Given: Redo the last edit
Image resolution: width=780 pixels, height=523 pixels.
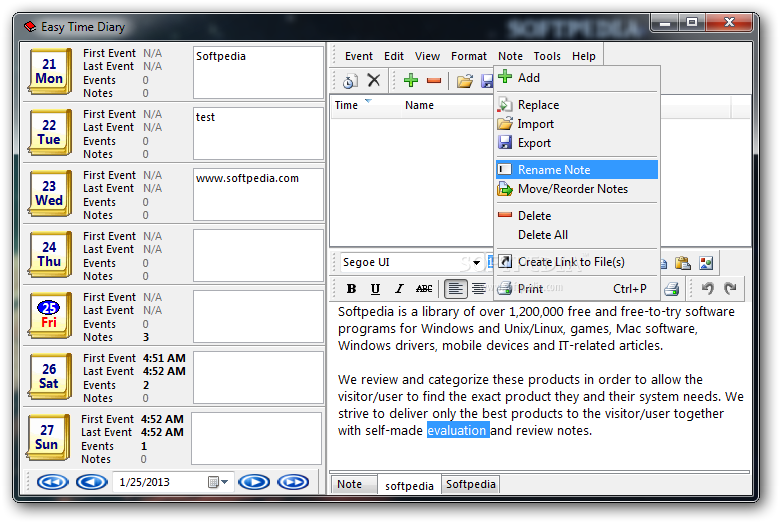Looking at the screenshot, I should pos(730,288).
